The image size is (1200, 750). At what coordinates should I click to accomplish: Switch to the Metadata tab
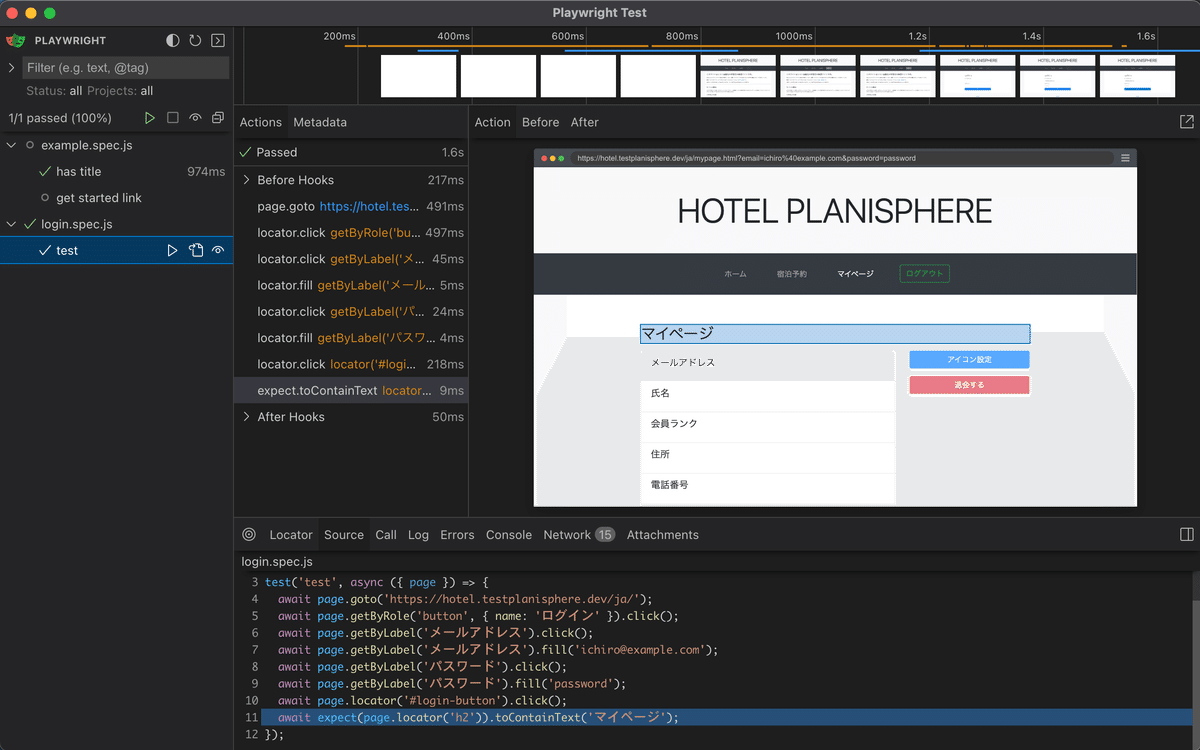[x=320, y=122]
